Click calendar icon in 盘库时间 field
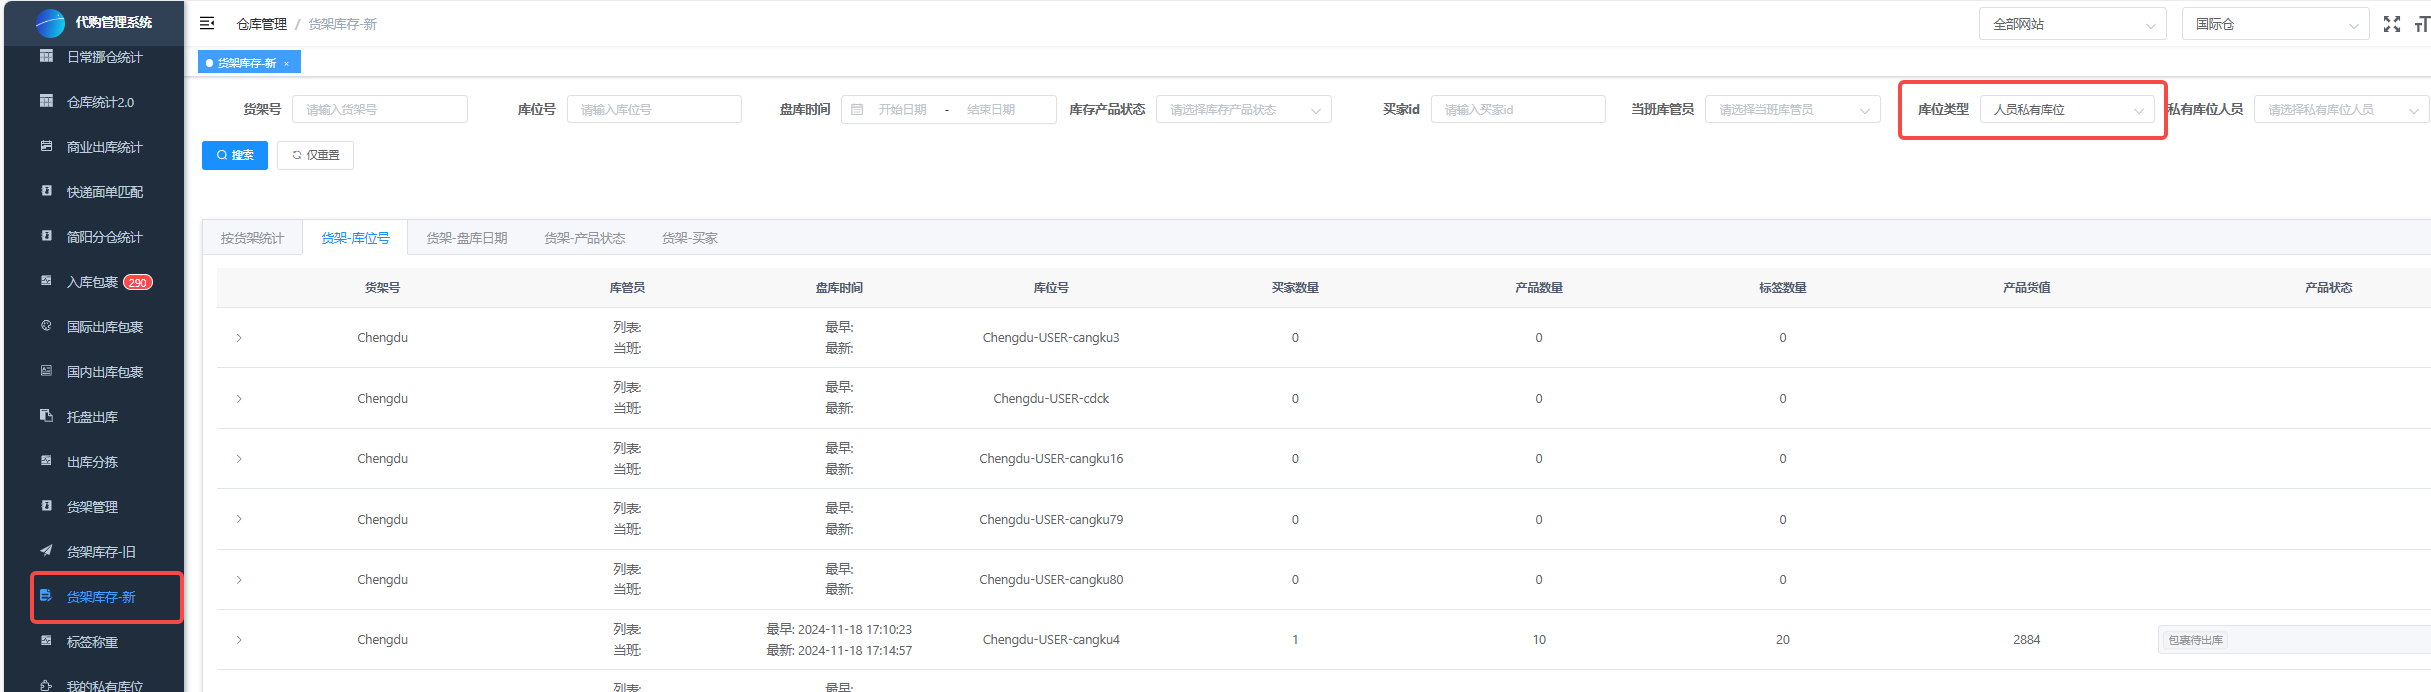 coord(857,109)
